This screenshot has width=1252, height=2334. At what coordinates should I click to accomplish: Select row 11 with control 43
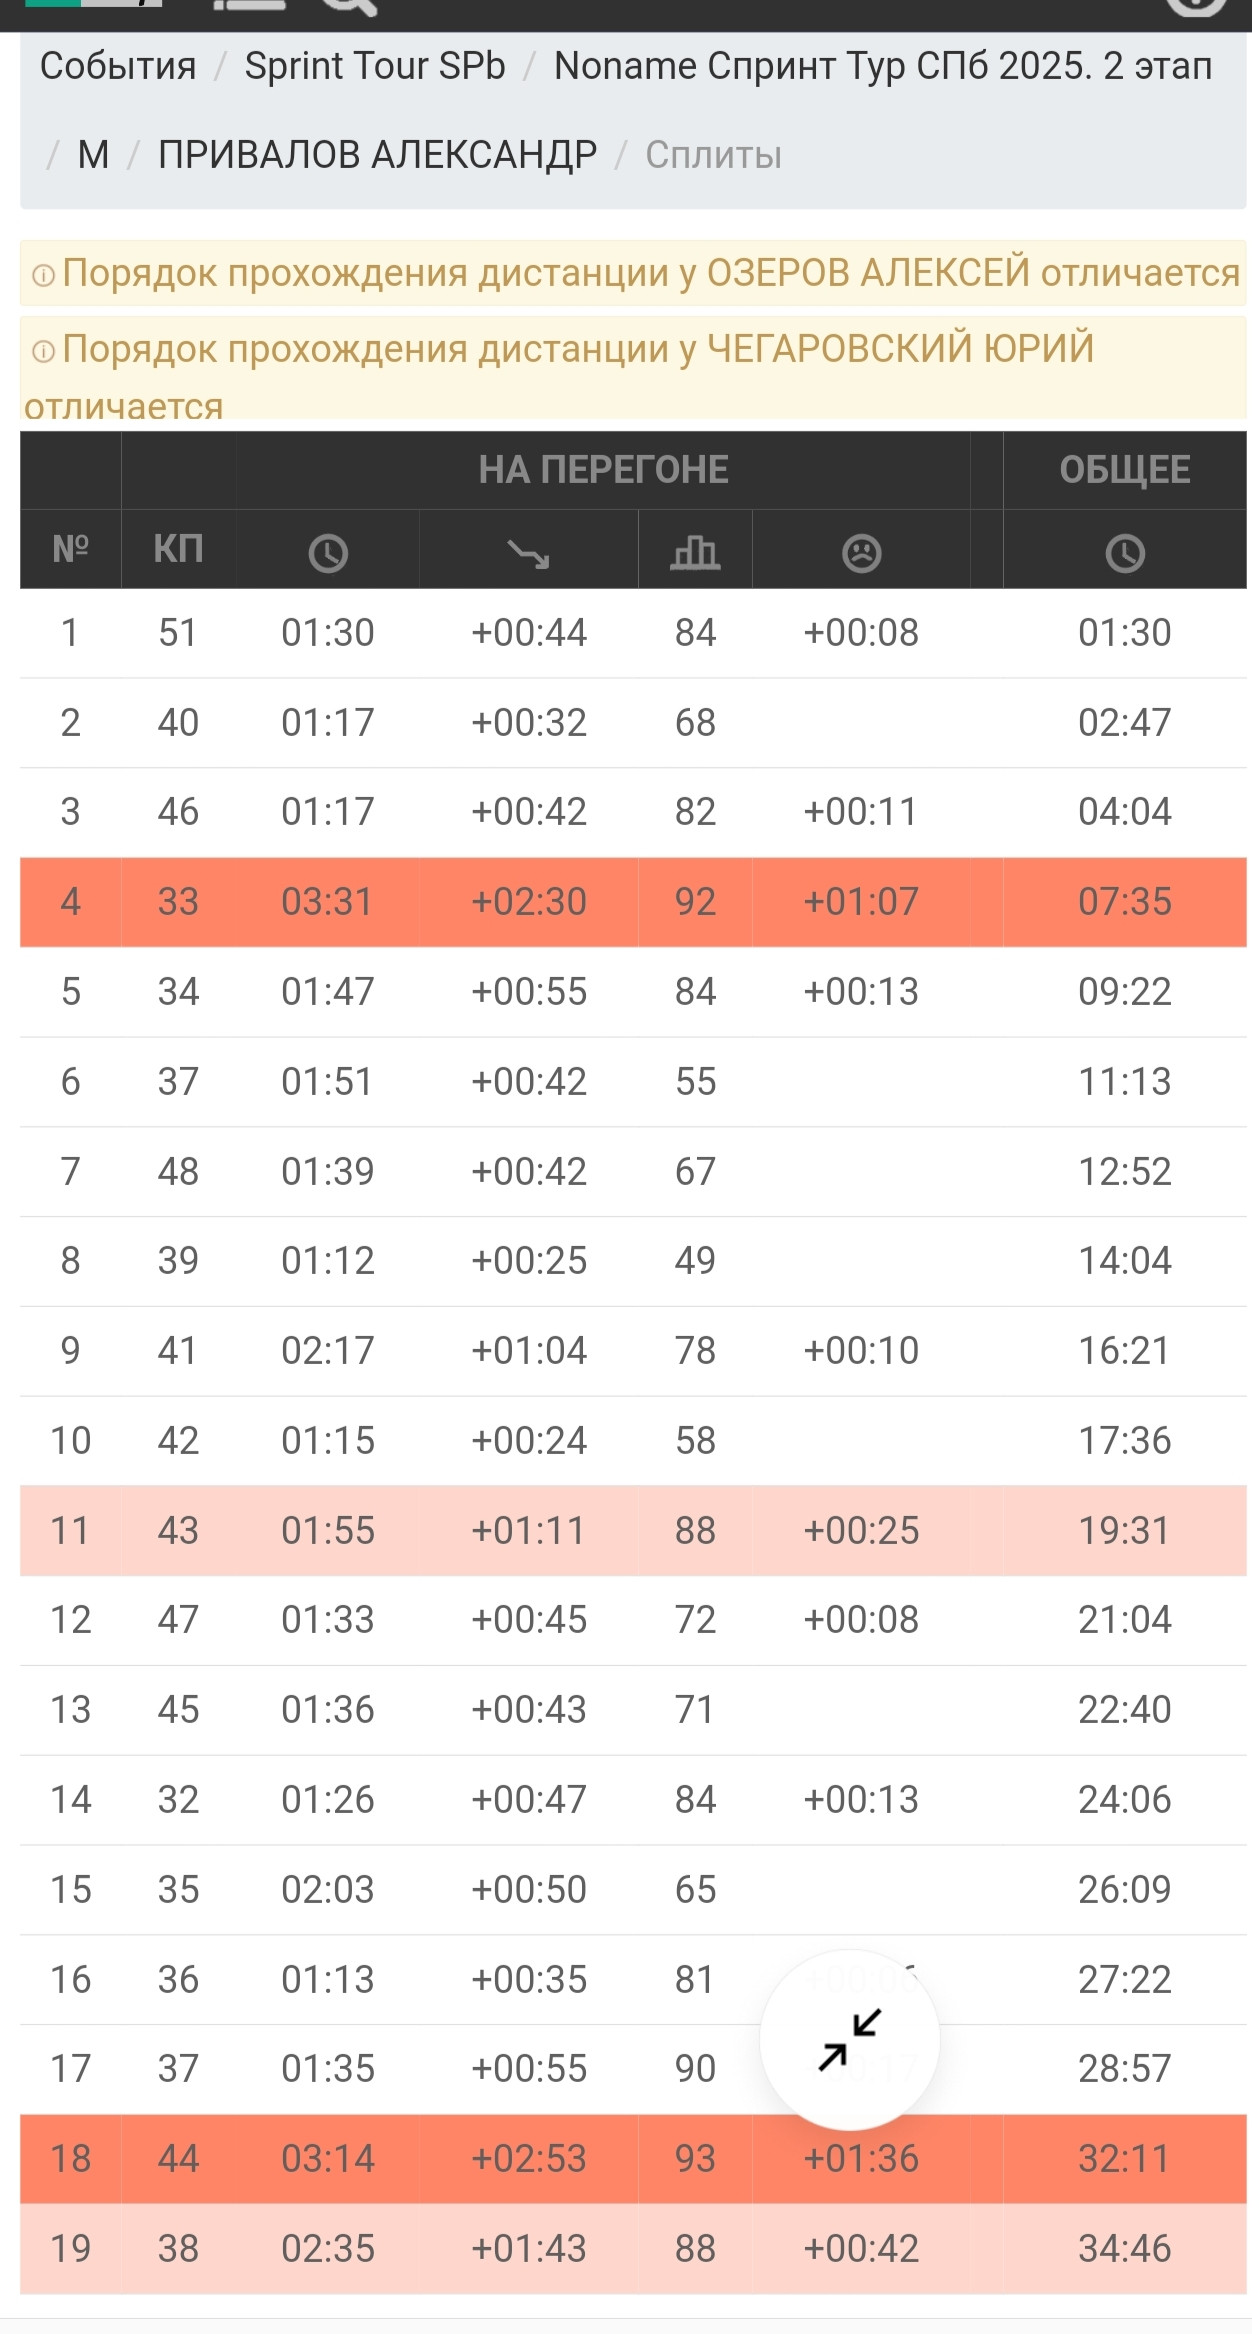tap(633, 1531)
